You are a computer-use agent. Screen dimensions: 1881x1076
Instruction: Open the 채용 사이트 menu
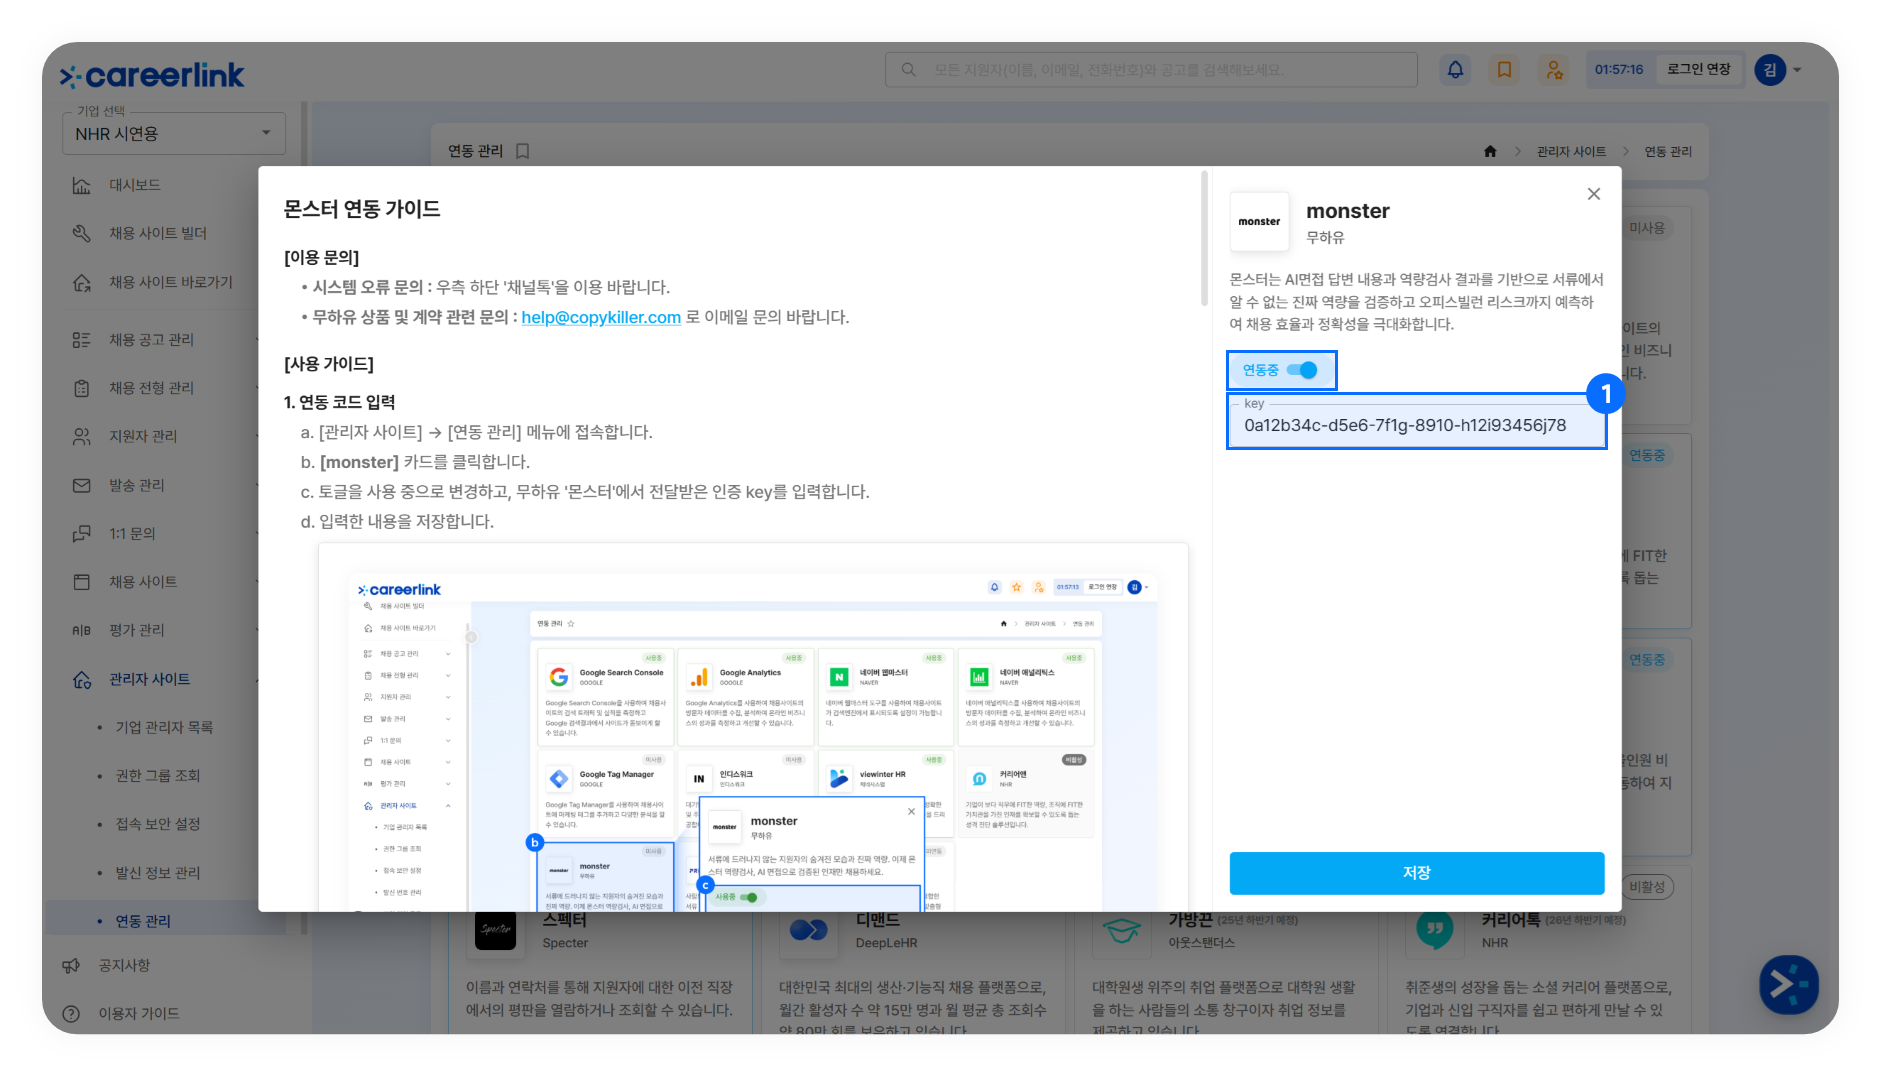(143, 582)
